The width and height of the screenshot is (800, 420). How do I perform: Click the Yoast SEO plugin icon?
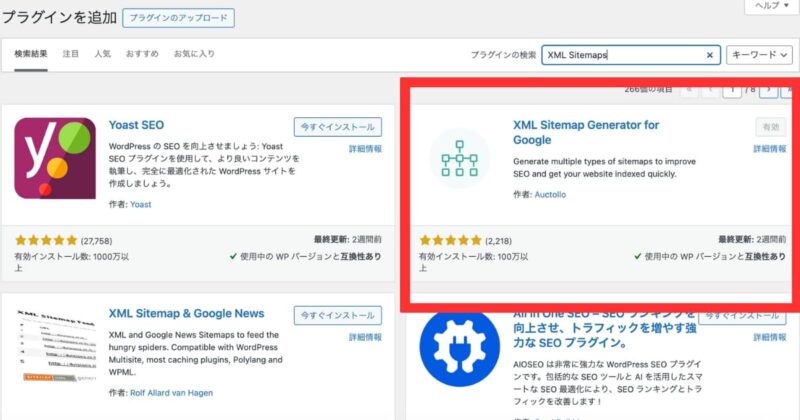55,158
